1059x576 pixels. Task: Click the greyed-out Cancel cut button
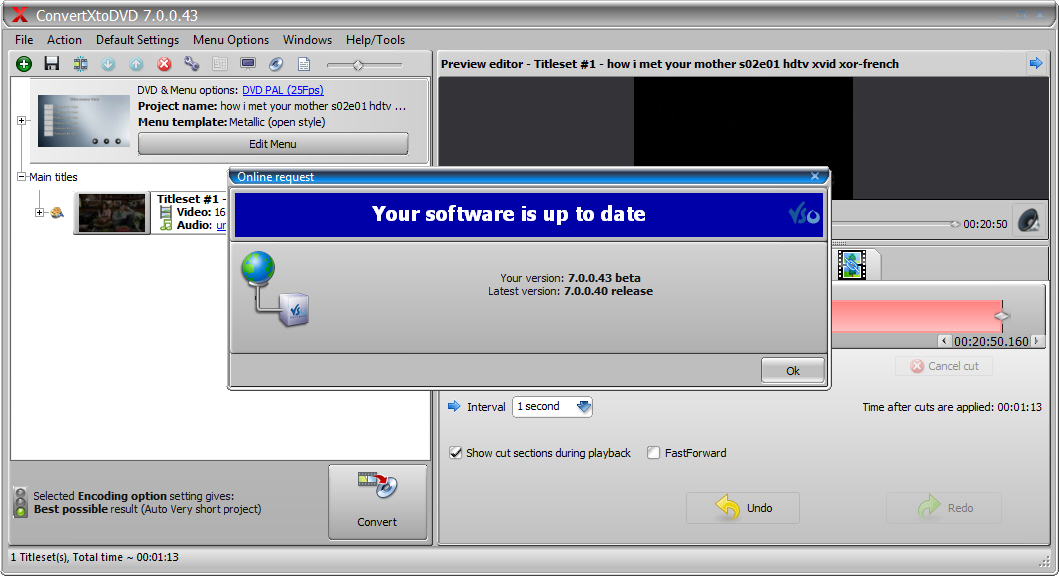[944, 366]
